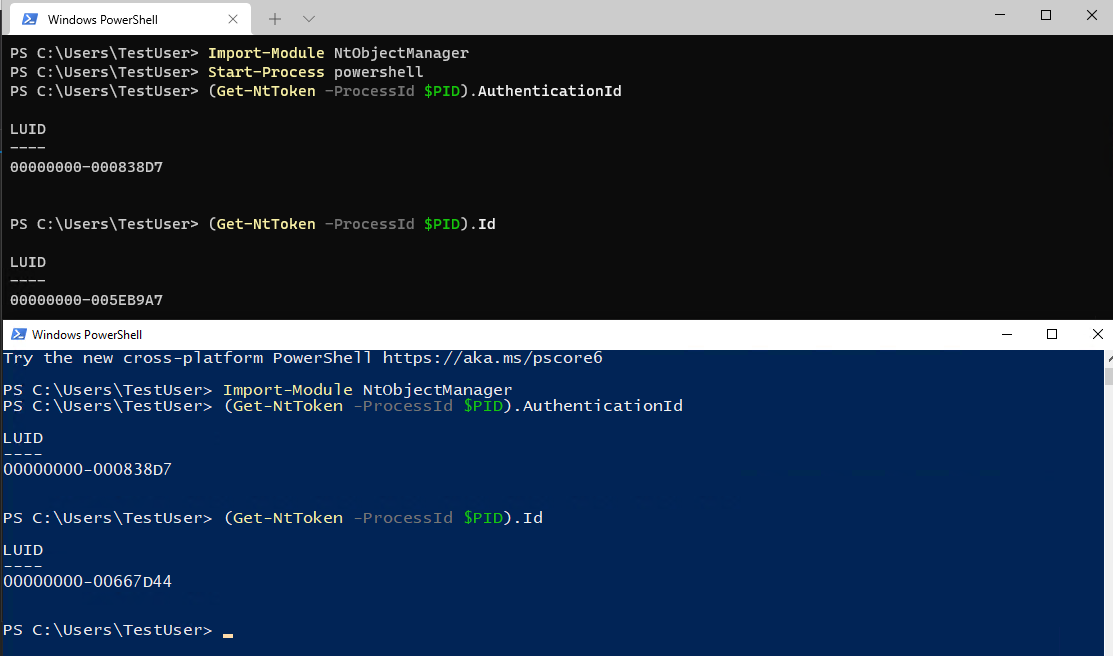The height and width of the screenshot is (656, 1113).
Task: Click the scrollbar up arrow in the blue console
Action: click(1109, 359)
